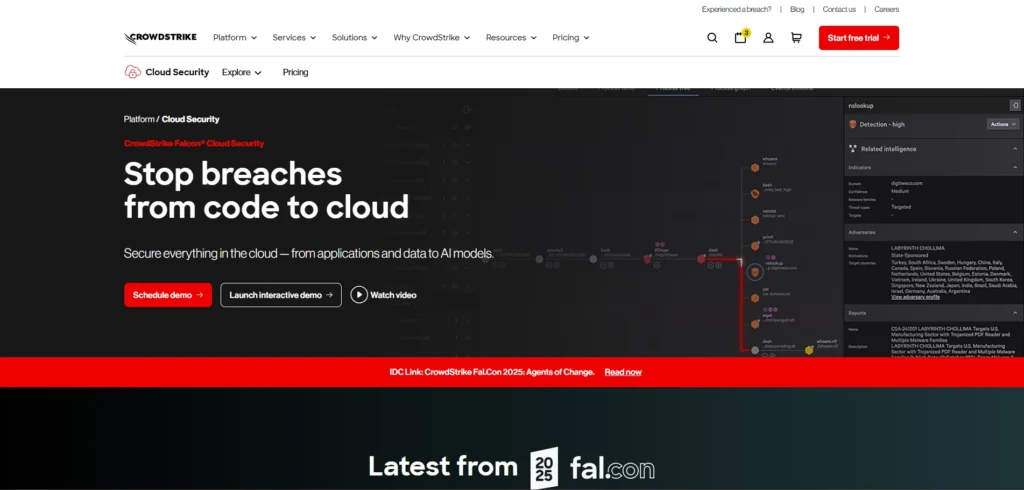Click the Related intelligence graph icon
The image size is (1024, 490).
852,149
